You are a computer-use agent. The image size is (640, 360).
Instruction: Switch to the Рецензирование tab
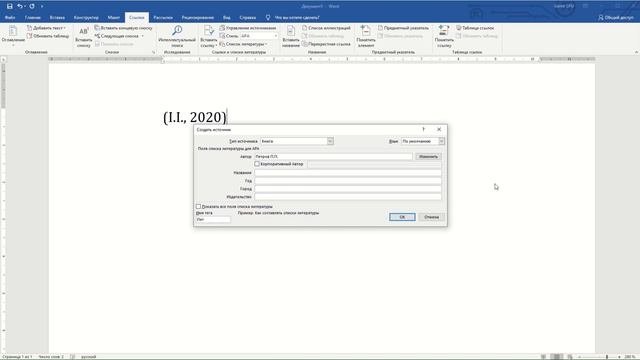pyautogui.click(x=198, y=18)
